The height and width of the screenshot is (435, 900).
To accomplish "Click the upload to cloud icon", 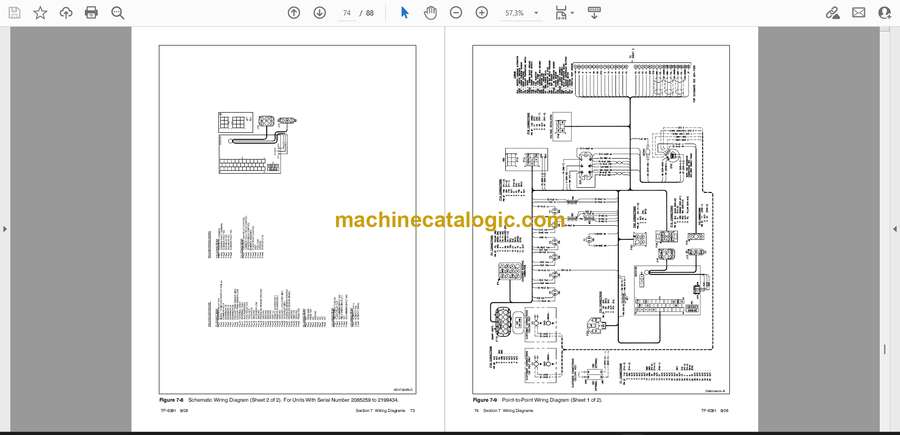I will (x=66, y=13).
